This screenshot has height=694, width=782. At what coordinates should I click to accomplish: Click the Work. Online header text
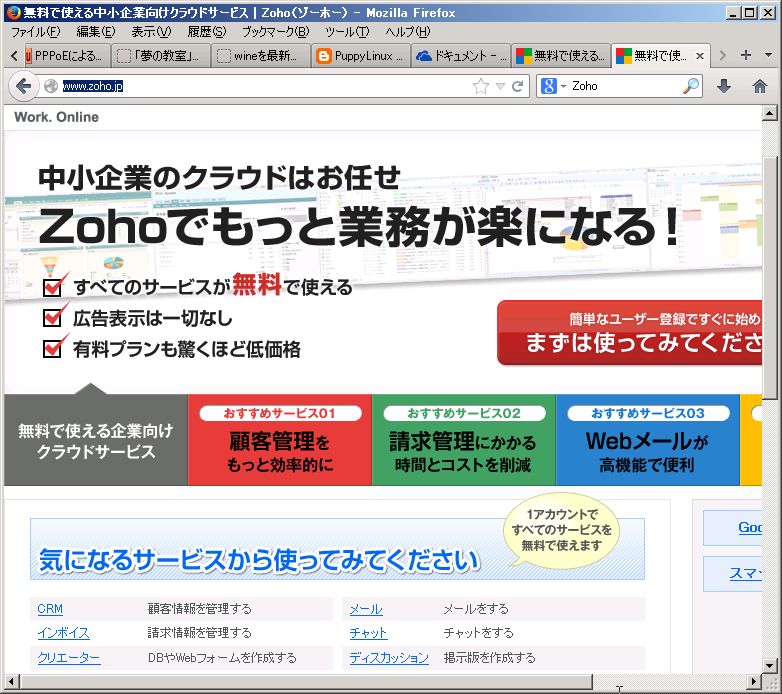56,117
